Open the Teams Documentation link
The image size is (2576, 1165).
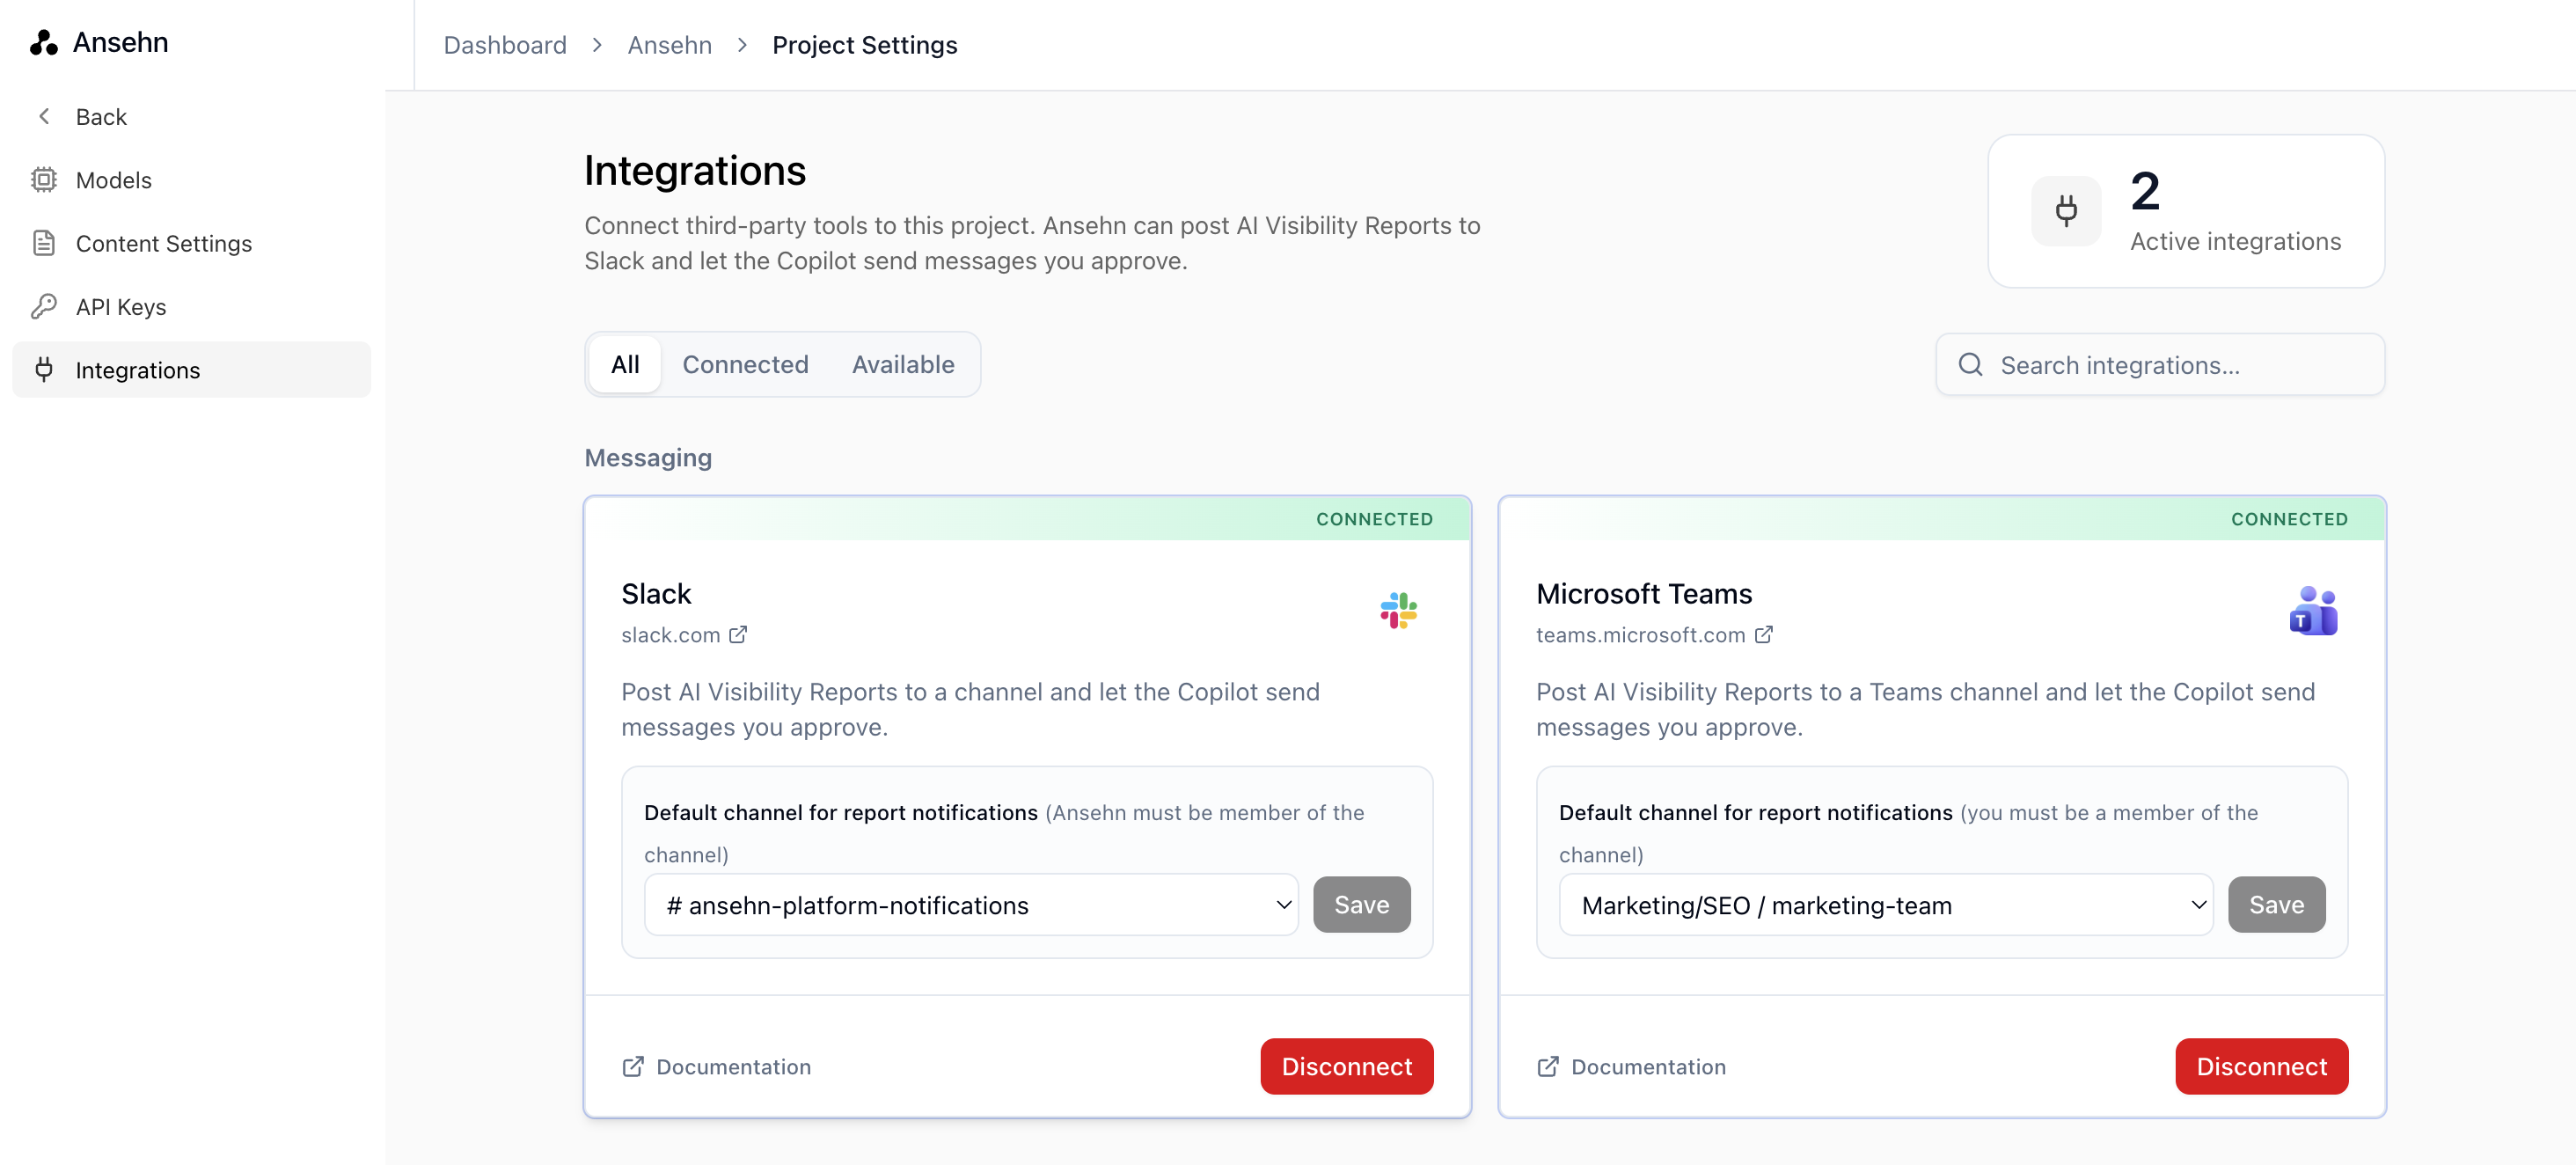point(1631,1067)
